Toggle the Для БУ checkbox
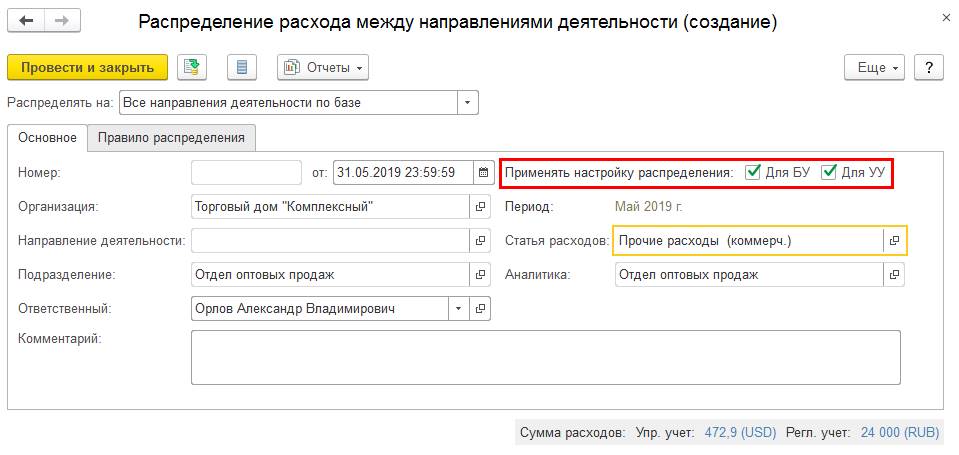This screenshot has width=959, height=455. [x=752, y=172]
